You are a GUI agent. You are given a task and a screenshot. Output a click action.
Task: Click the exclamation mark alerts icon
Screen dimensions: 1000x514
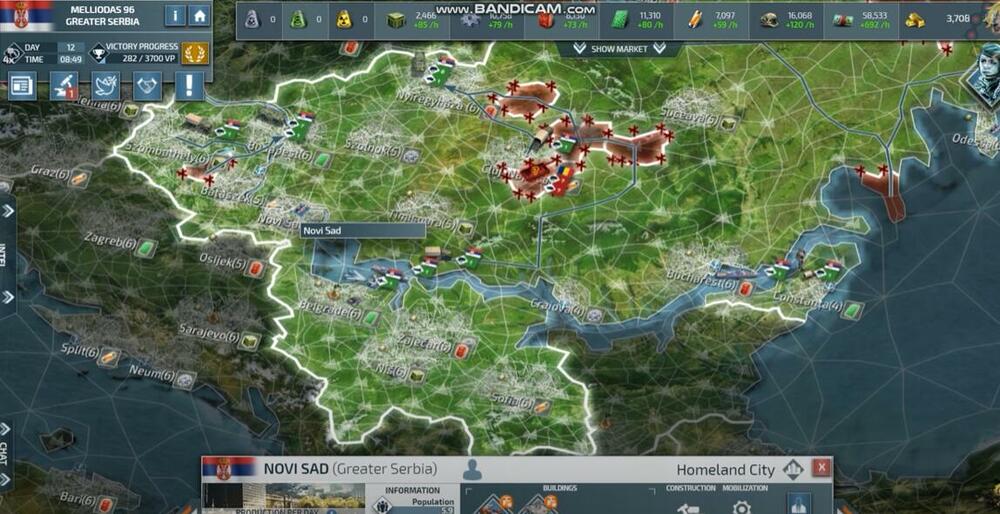(x=189, y=86)
